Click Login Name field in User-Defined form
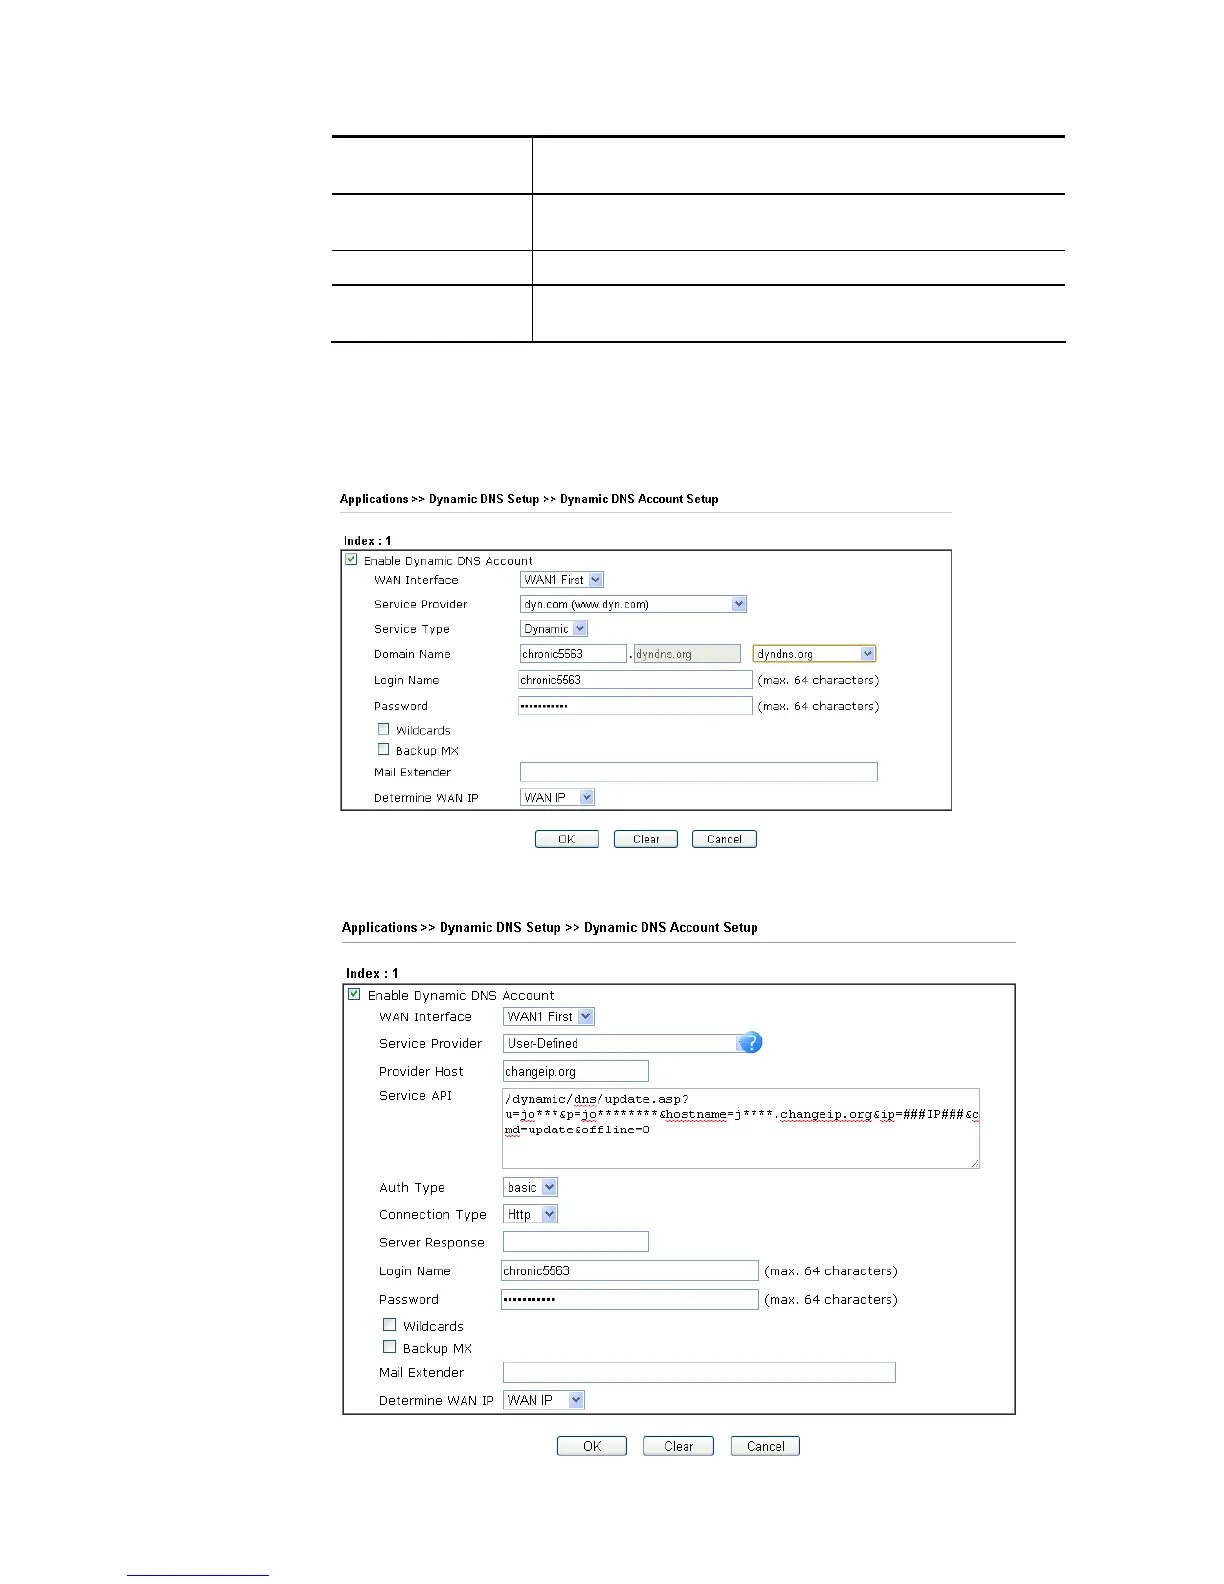The width and height of the screenshot is (1224, 1584). pyautogui.click(x=629, y=1271)
